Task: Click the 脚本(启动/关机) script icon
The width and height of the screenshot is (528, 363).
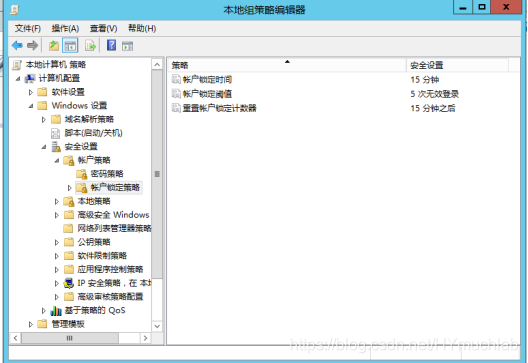Action: [x=55, y=133]
